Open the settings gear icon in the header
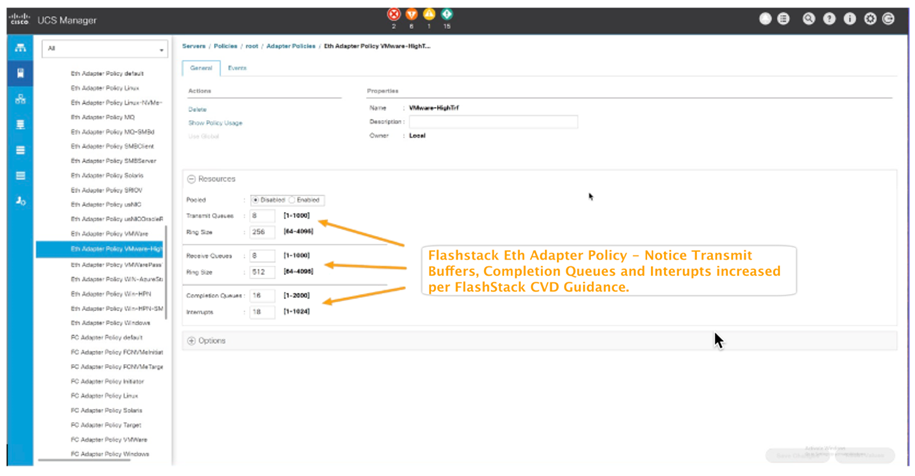This screenshot has height=476, width=915. tap(870, 19)
